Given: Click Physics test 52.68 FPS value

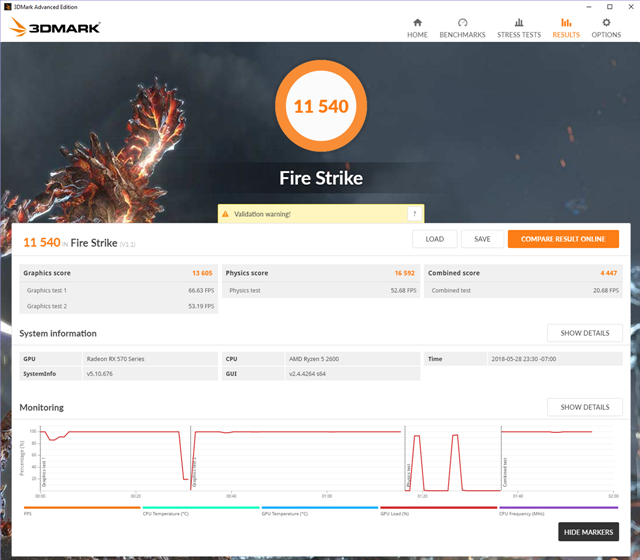Looking at the screenshot, I should (x=403, y=290).
